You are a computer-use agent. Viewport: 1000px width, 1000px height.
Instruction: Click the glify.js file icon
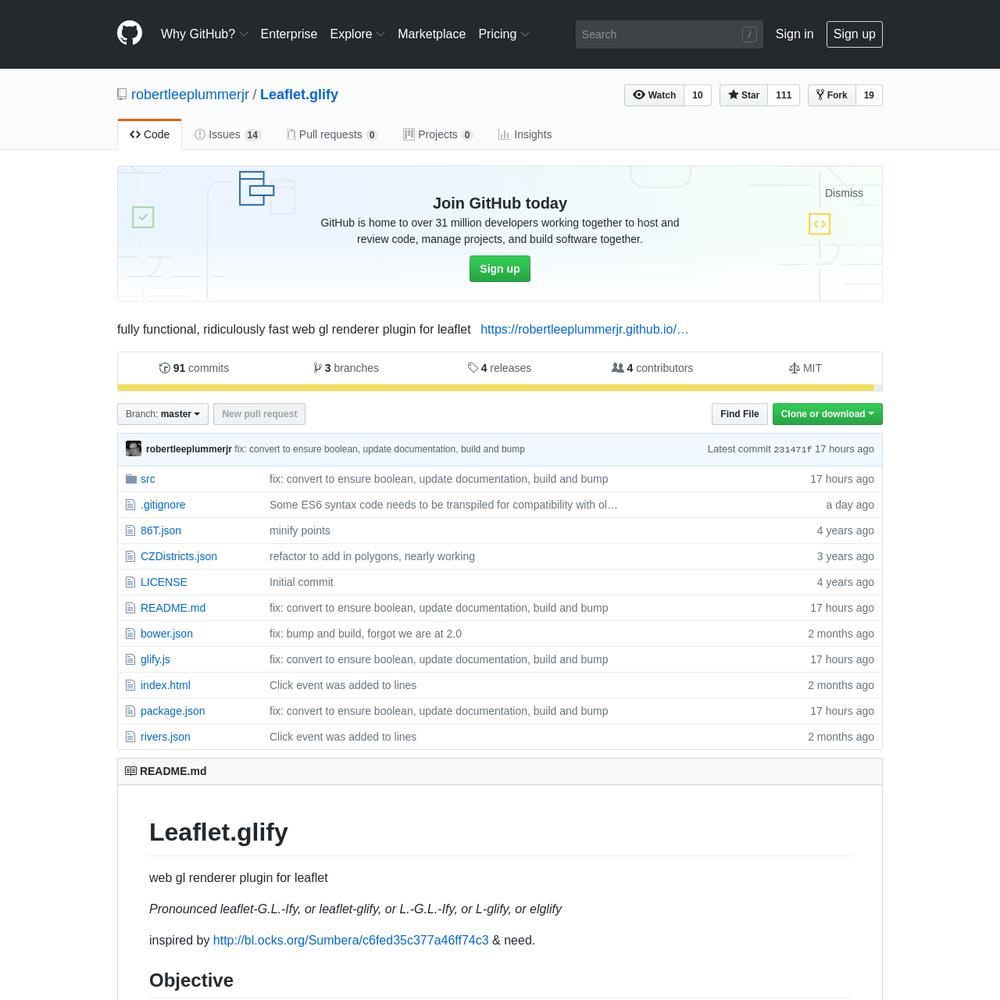click(130, 659)
